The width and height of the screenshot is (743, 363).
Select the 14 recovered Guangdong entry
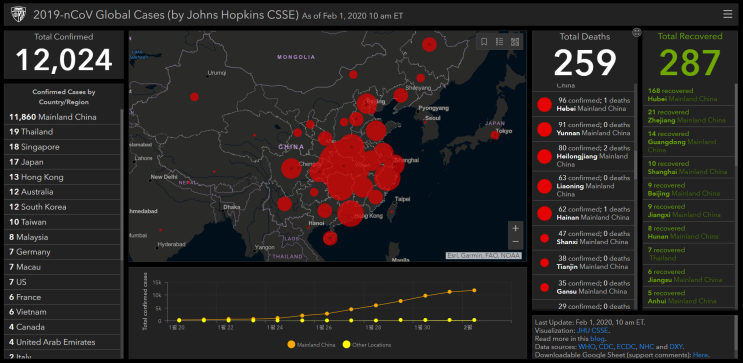click(688, 141)
